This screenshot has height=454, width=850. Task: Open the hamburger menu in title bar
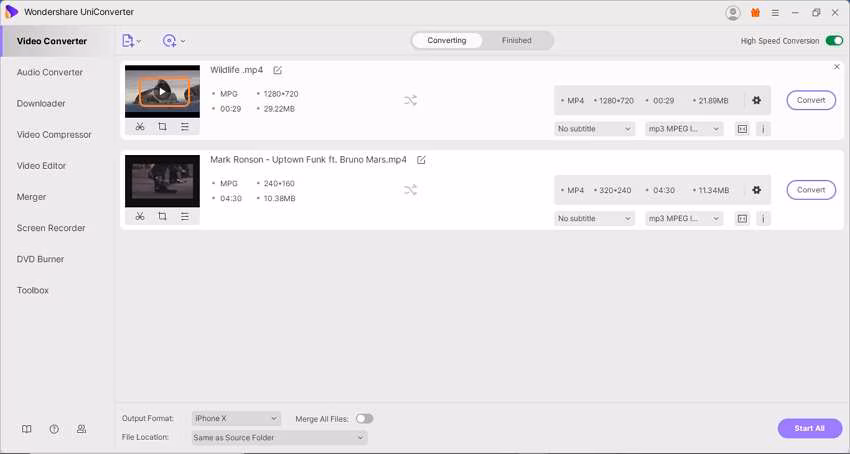coord(775,13)
